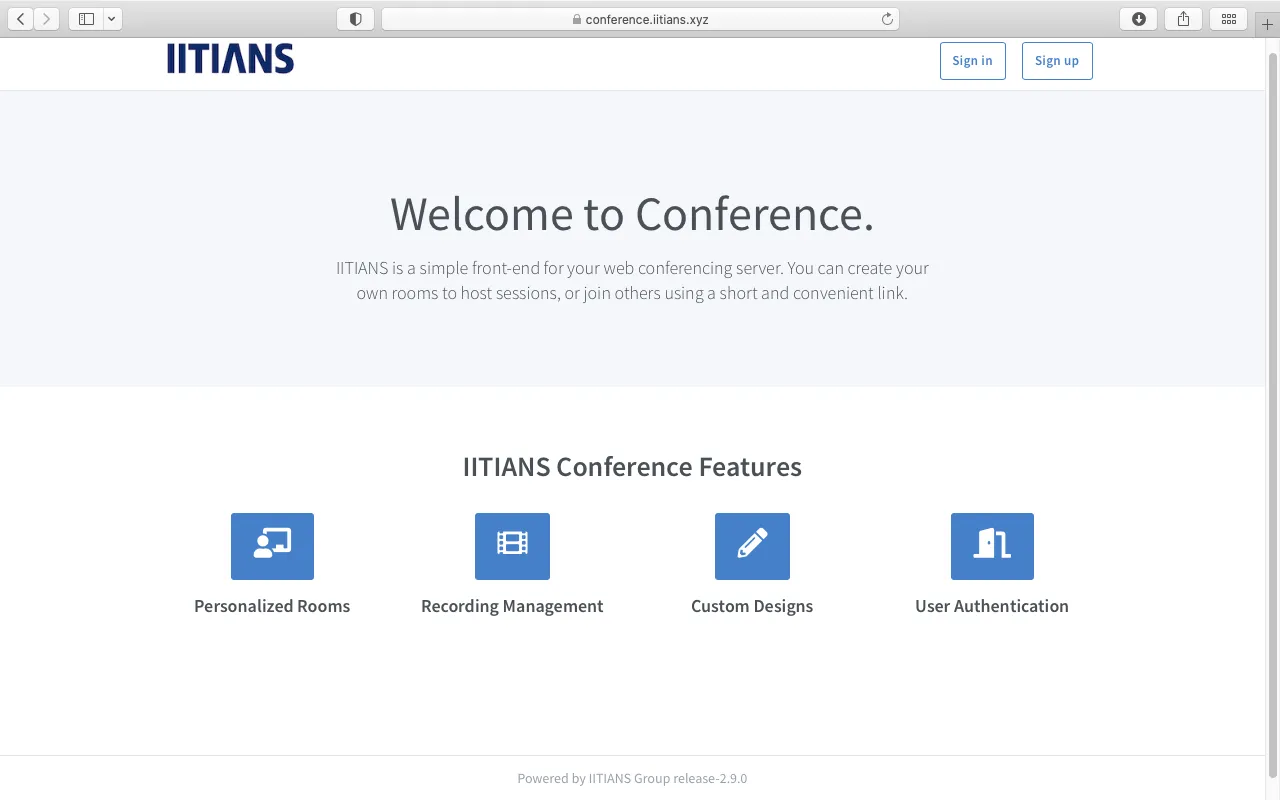1280x800 pixels.
Task: Click the "Custom Designs" label
Action: [x=752, y=606]
